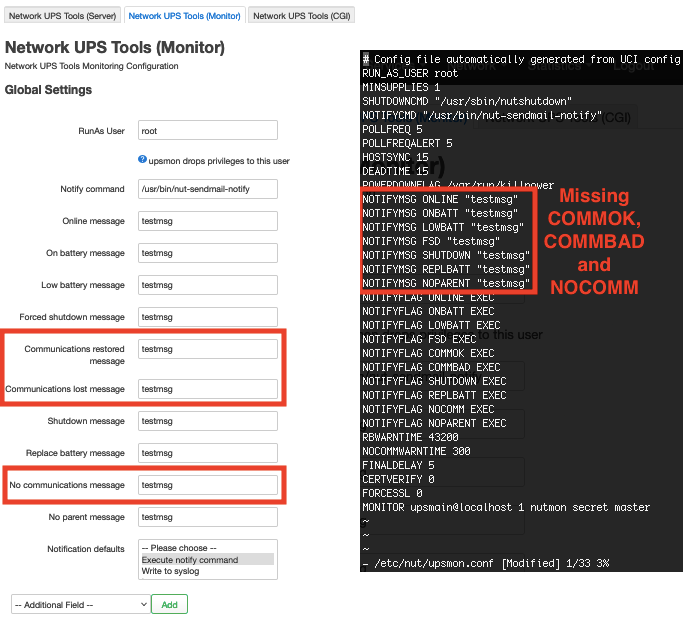This screenshot has height=621, width=683.
Task: Click the 'NOTIFYMSG FSD' terminal line
Action: (x=431, y=241)
